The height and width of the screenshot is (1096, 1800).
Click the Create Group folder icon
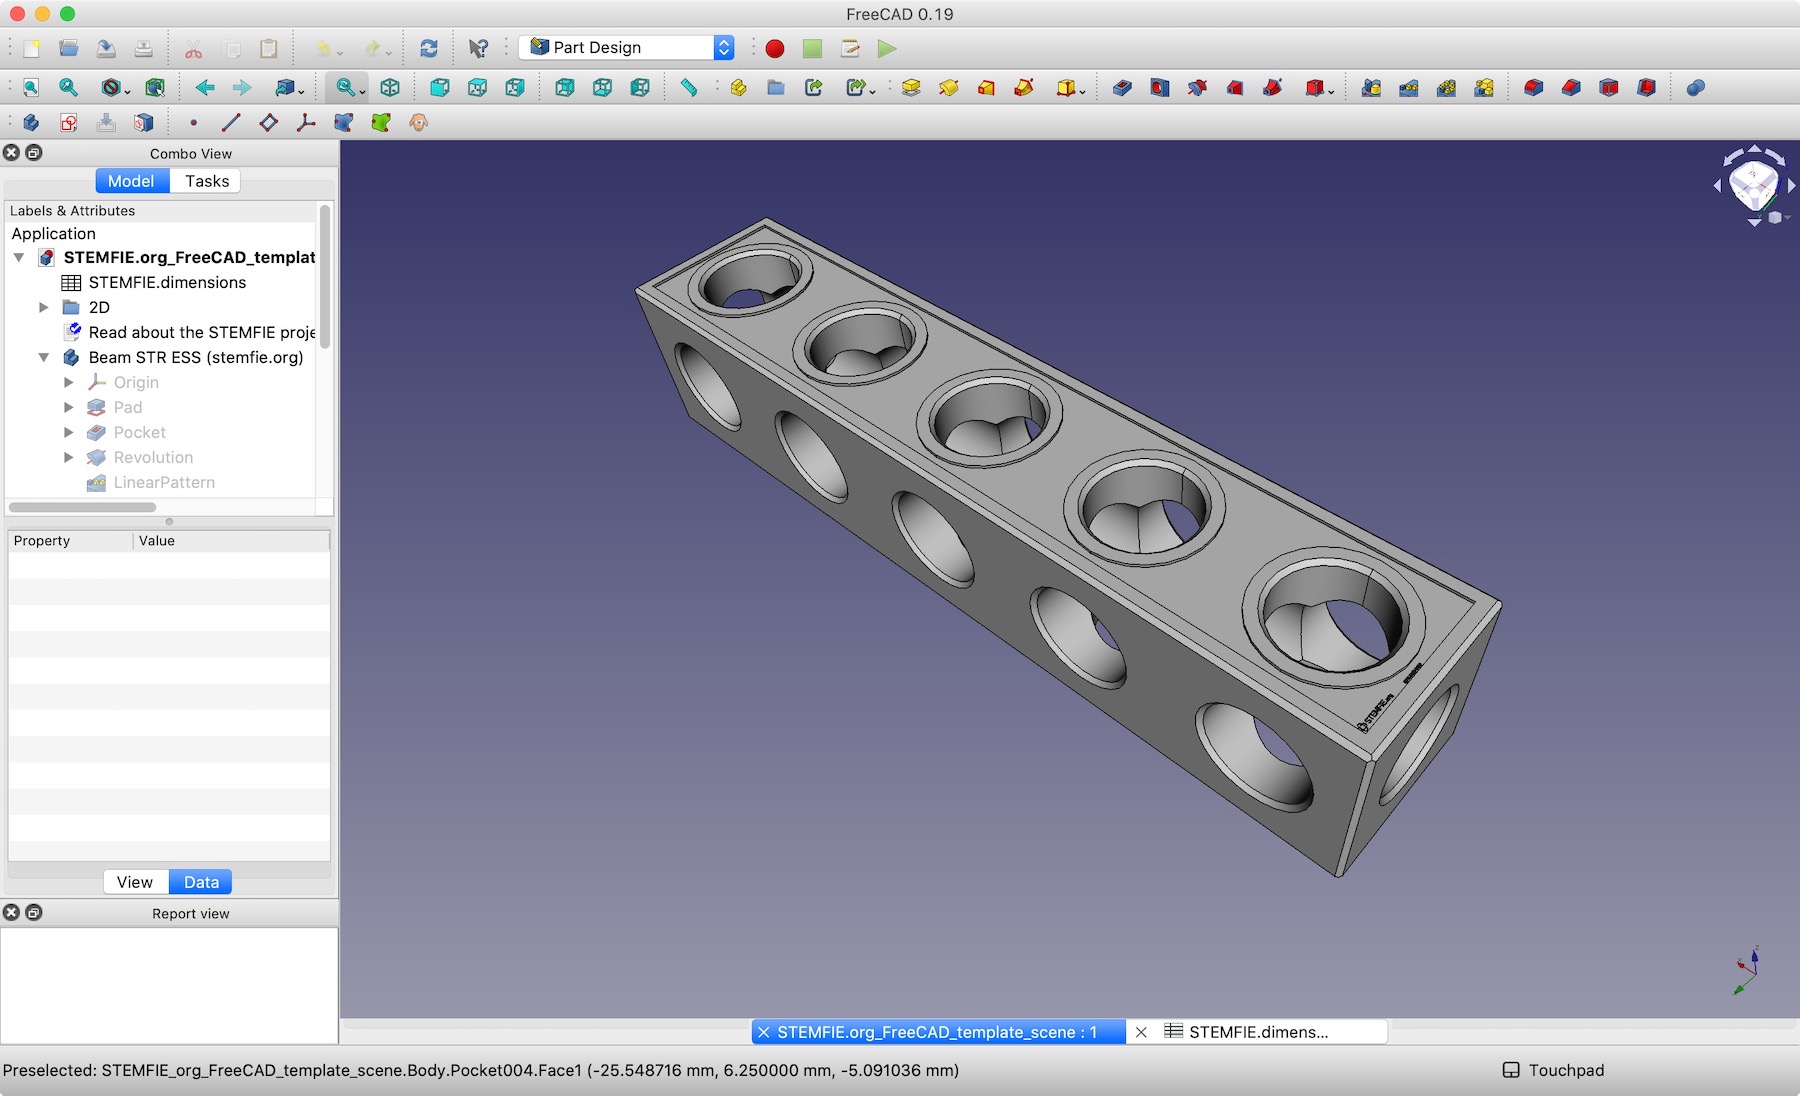tap(776, 88)
